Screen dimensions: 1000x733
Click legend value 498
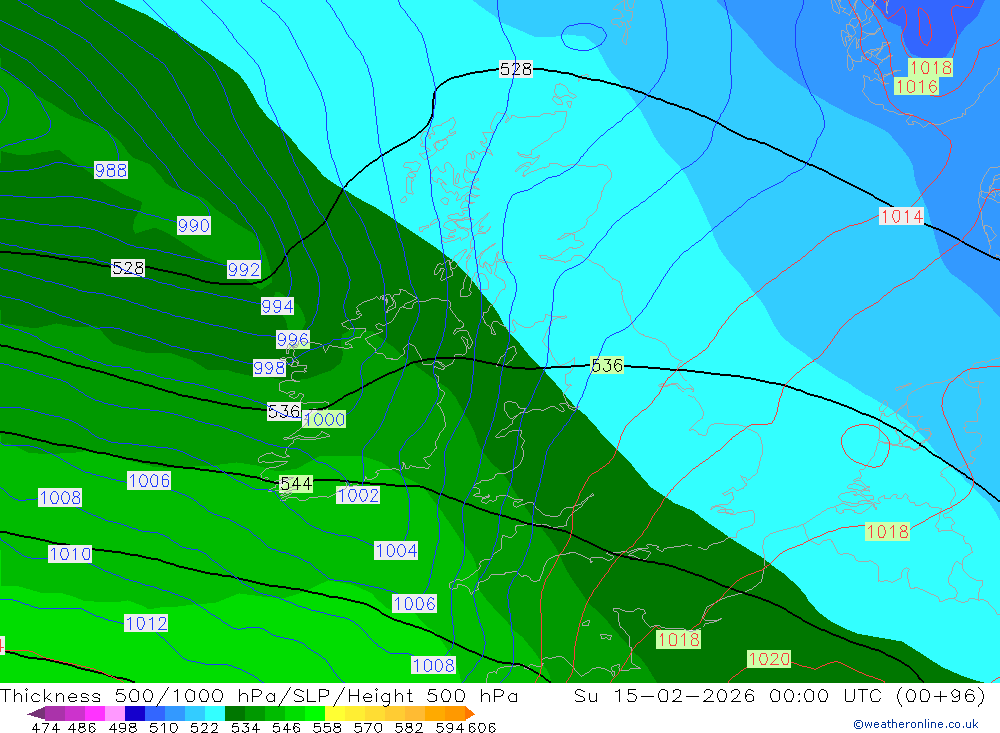tap(123, 727)
